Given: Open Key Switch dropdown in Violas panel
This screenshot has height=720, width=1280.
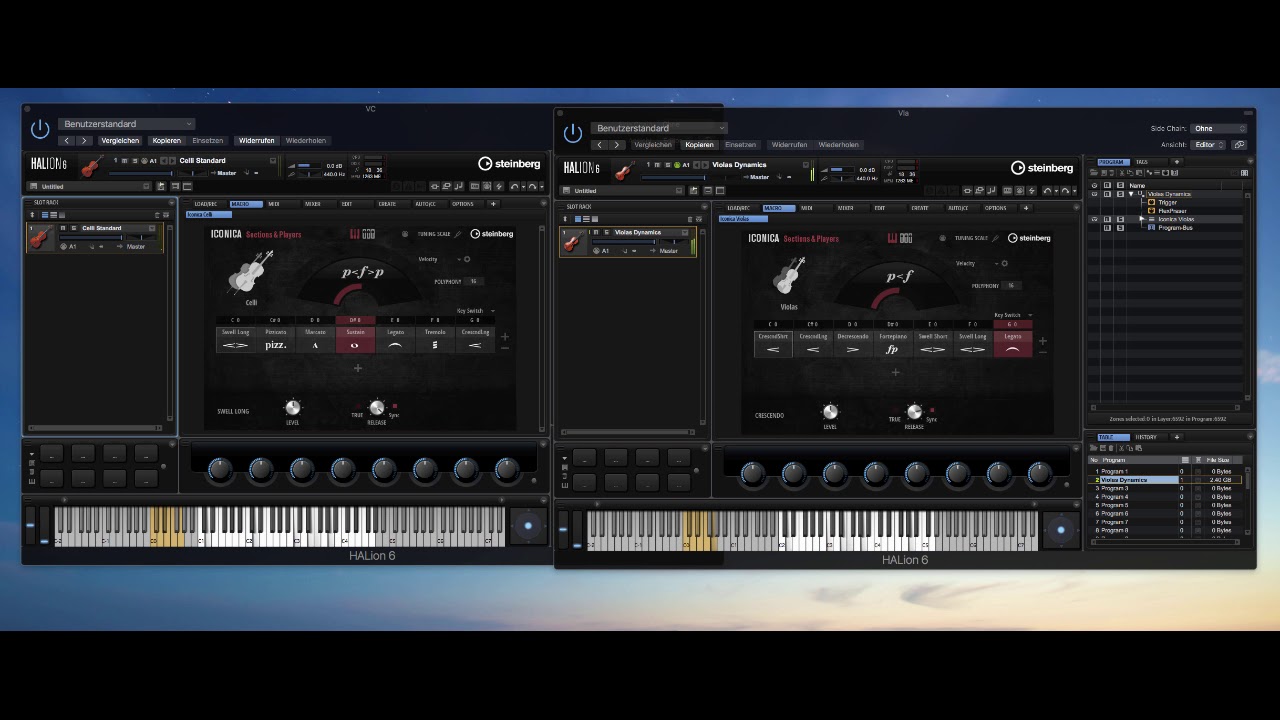Looking at the screenshot, I should tap(1012, 315).
